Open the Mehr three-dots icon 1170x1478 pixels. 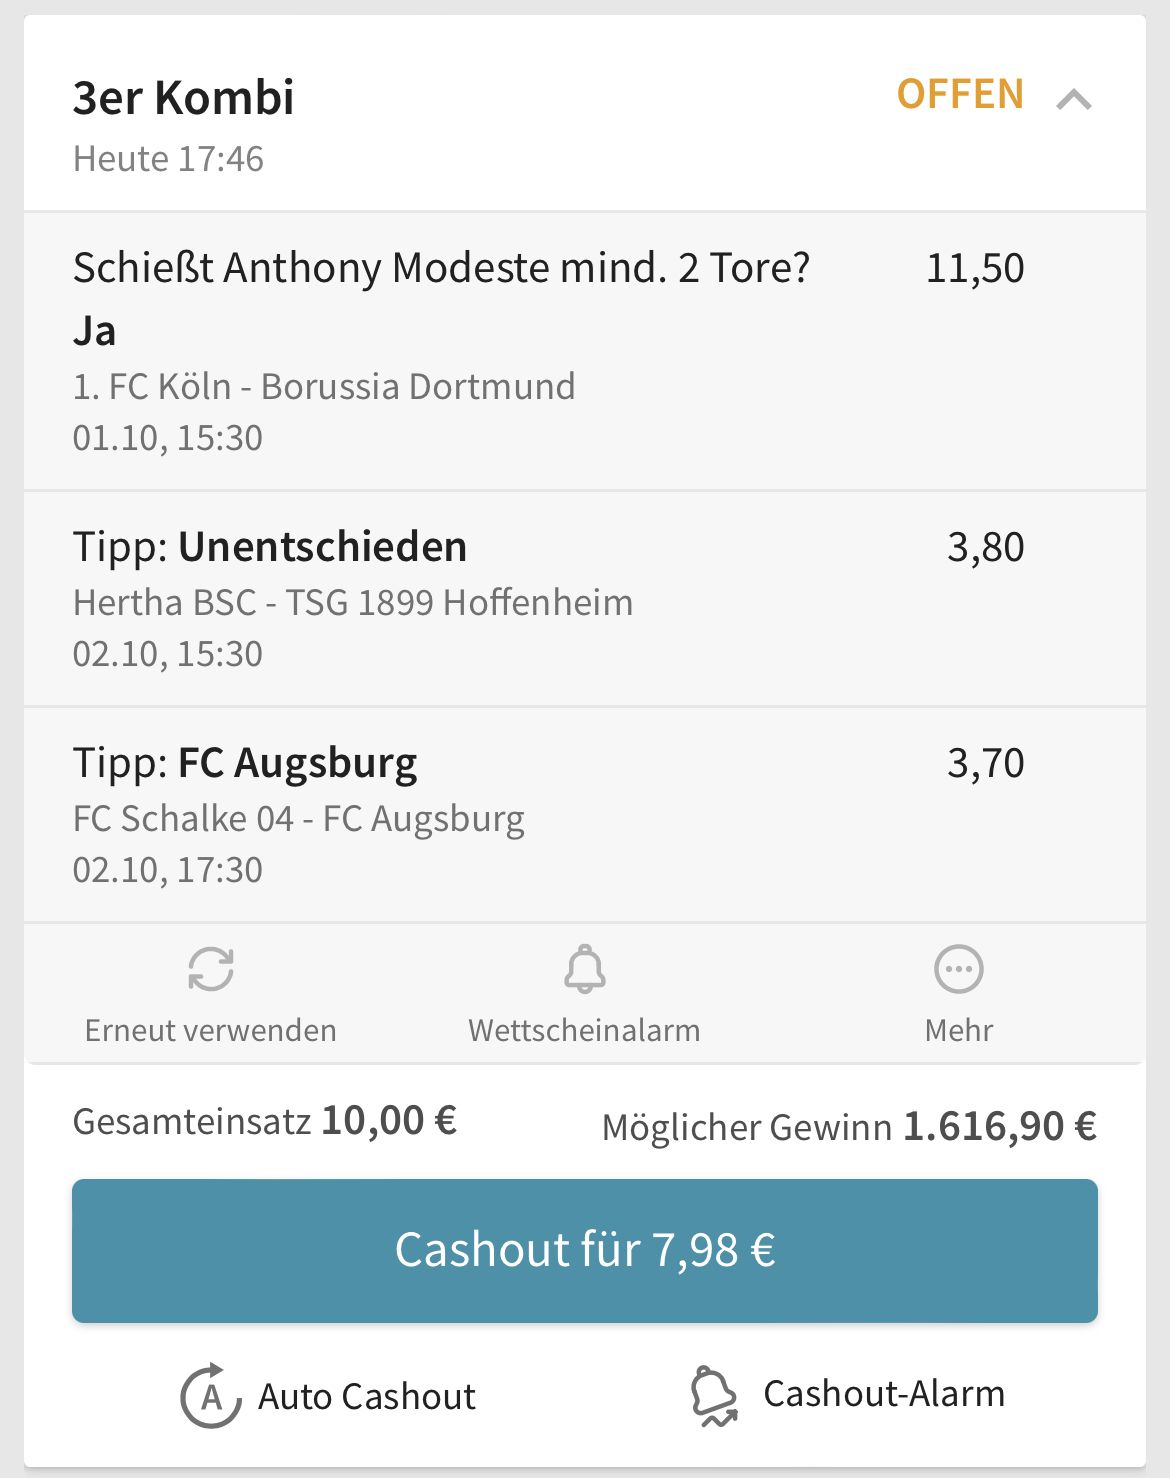[959, 969]
